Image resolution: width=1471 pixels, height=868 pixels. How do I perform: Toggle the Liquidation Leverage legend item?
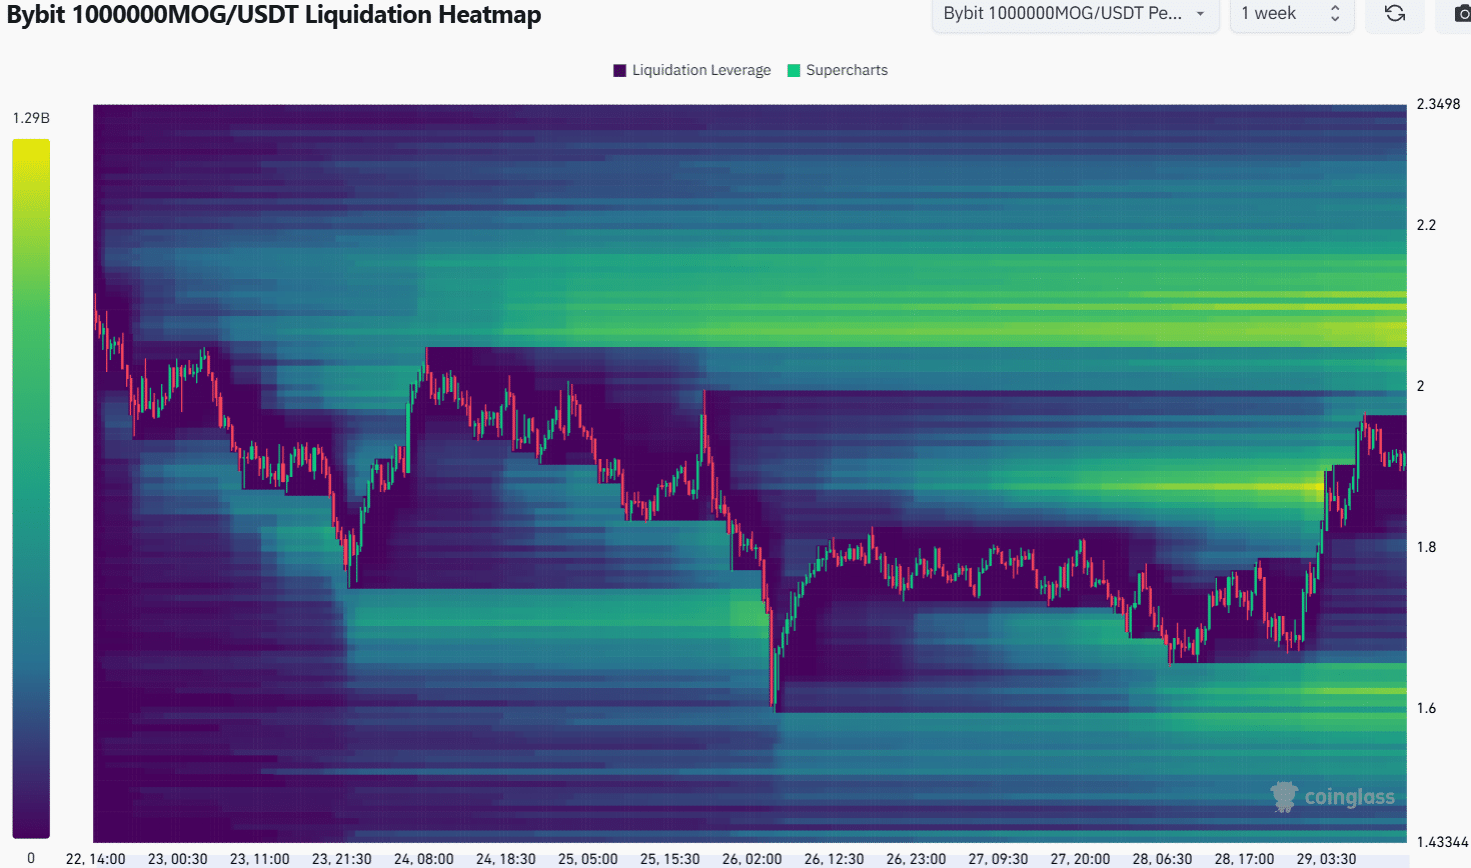[x=692, y=70]
